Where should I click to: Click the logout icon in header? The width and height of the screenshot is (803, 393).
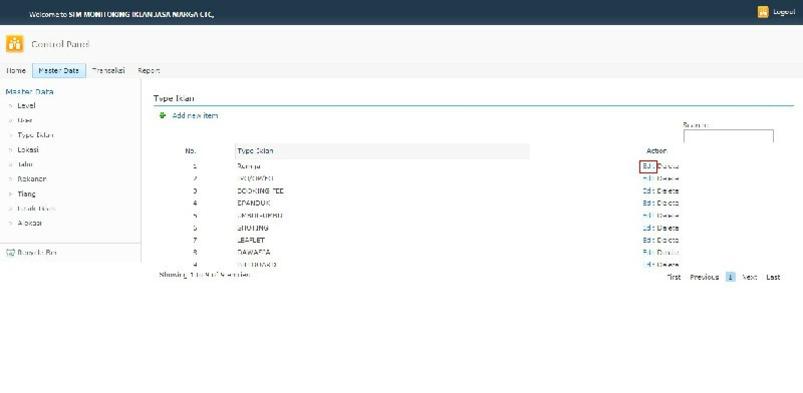(763, 12)
